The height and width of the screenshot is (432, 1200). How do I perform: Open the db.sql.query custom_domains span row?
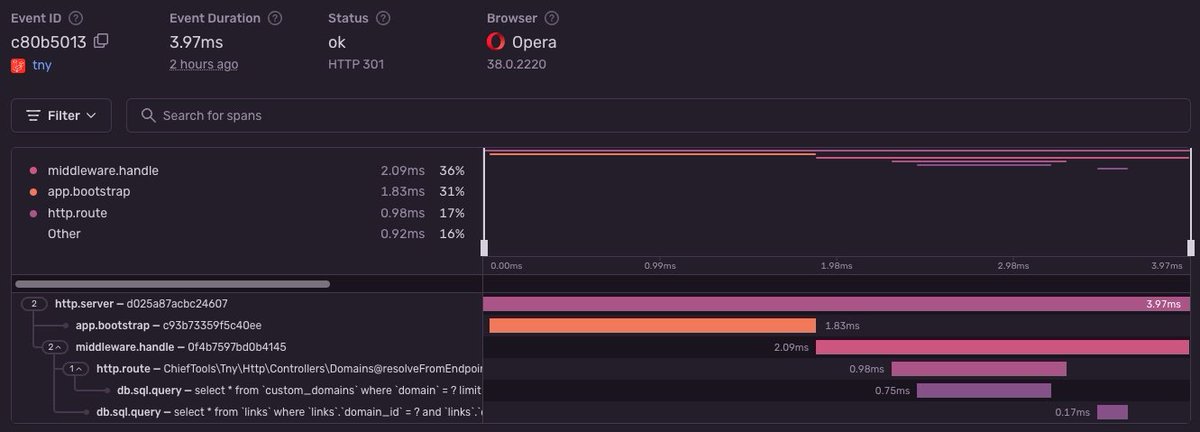(600, 391)
